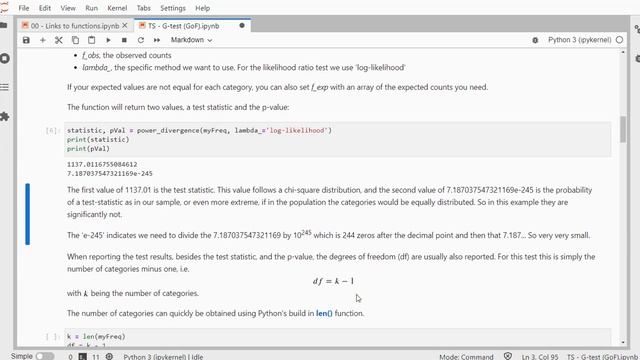Open the cell type Markdown dropdown
Screen dimensions: 640x360
coord(191,40)
